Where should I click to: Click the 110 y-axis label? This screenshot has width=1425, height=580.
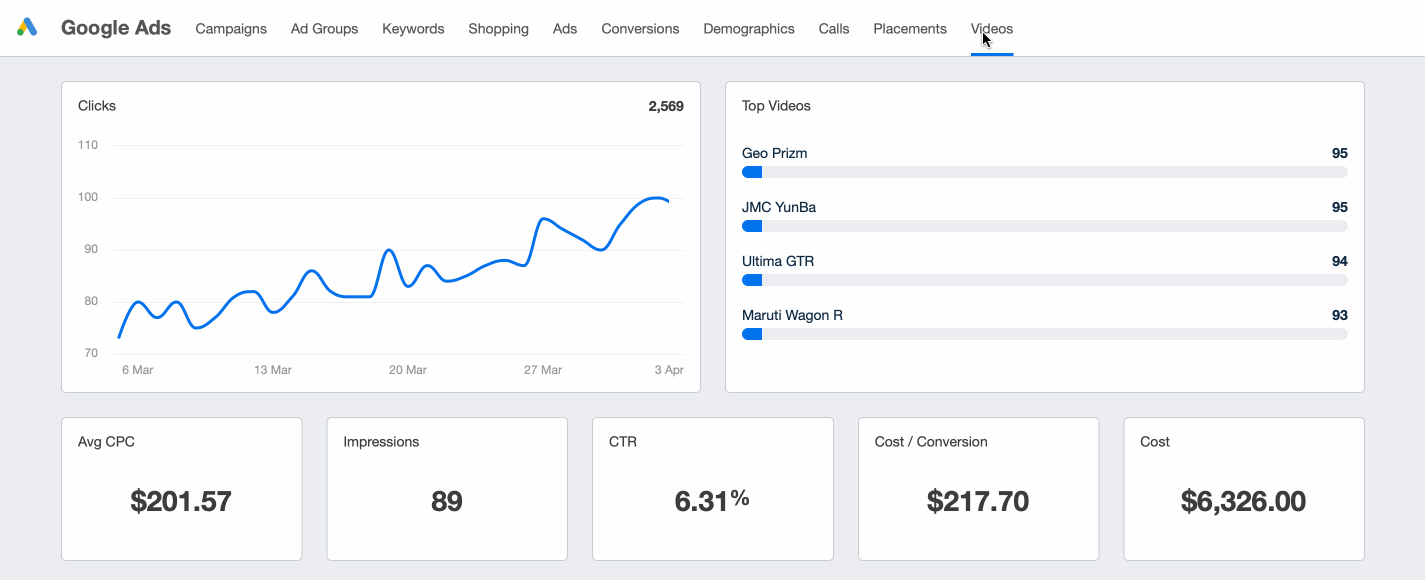[x=88, y=145]
